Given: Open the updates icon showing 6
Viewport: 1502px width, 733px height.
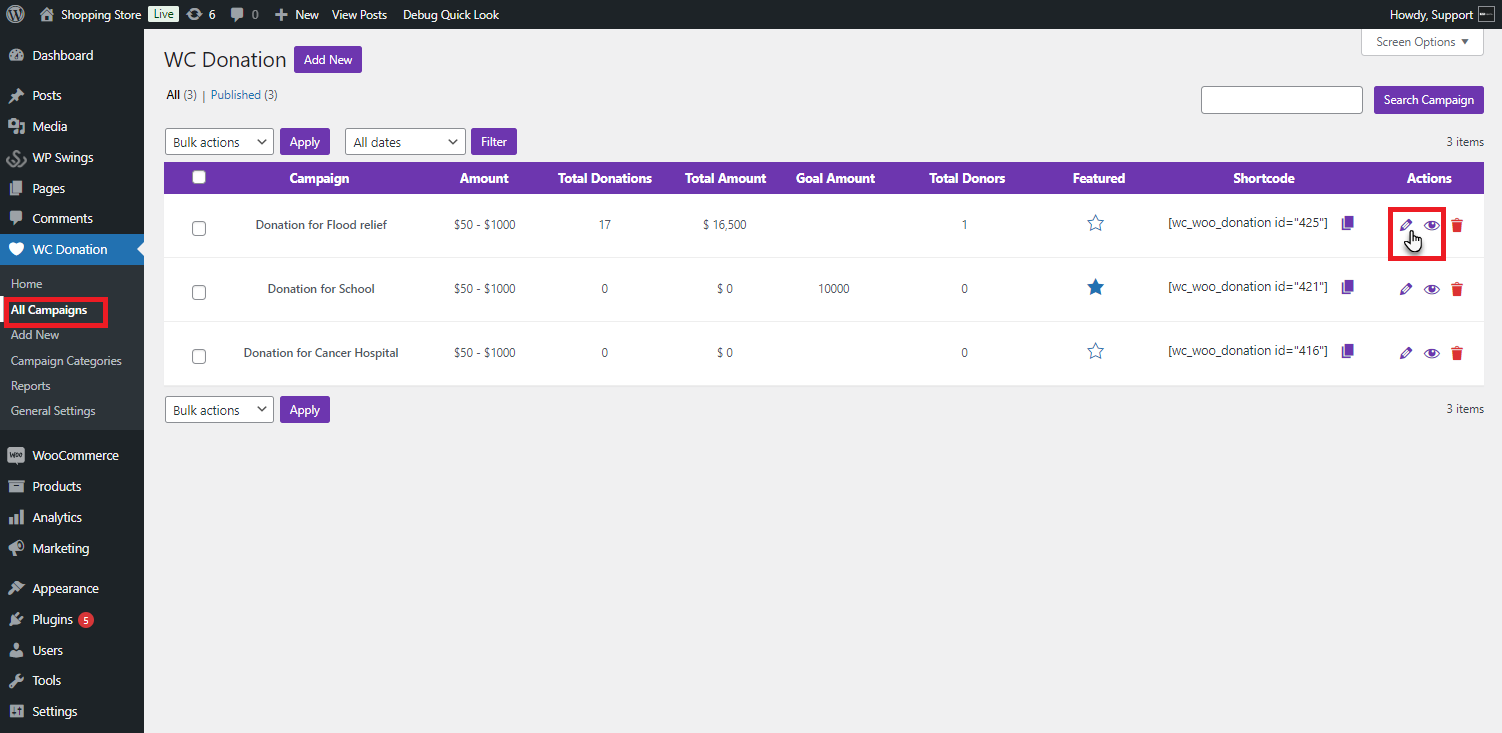Looking at the screenshot, I should [x=201, y=15].
